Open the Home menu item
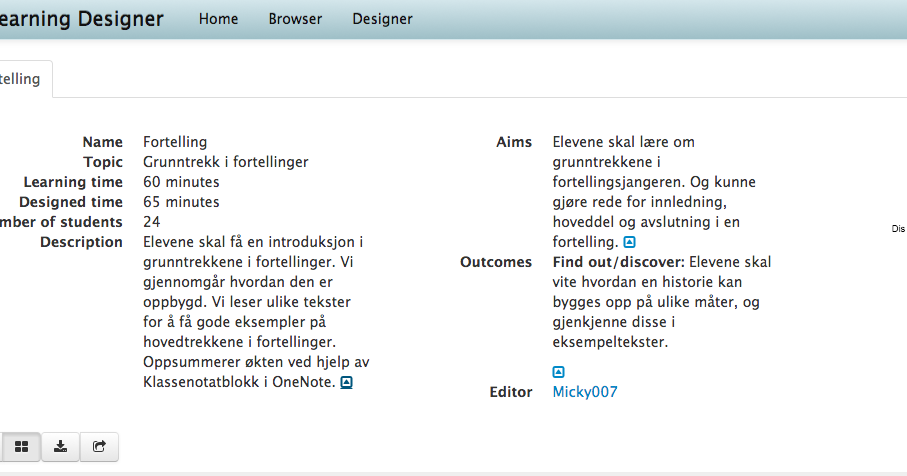 pos(218,19)
